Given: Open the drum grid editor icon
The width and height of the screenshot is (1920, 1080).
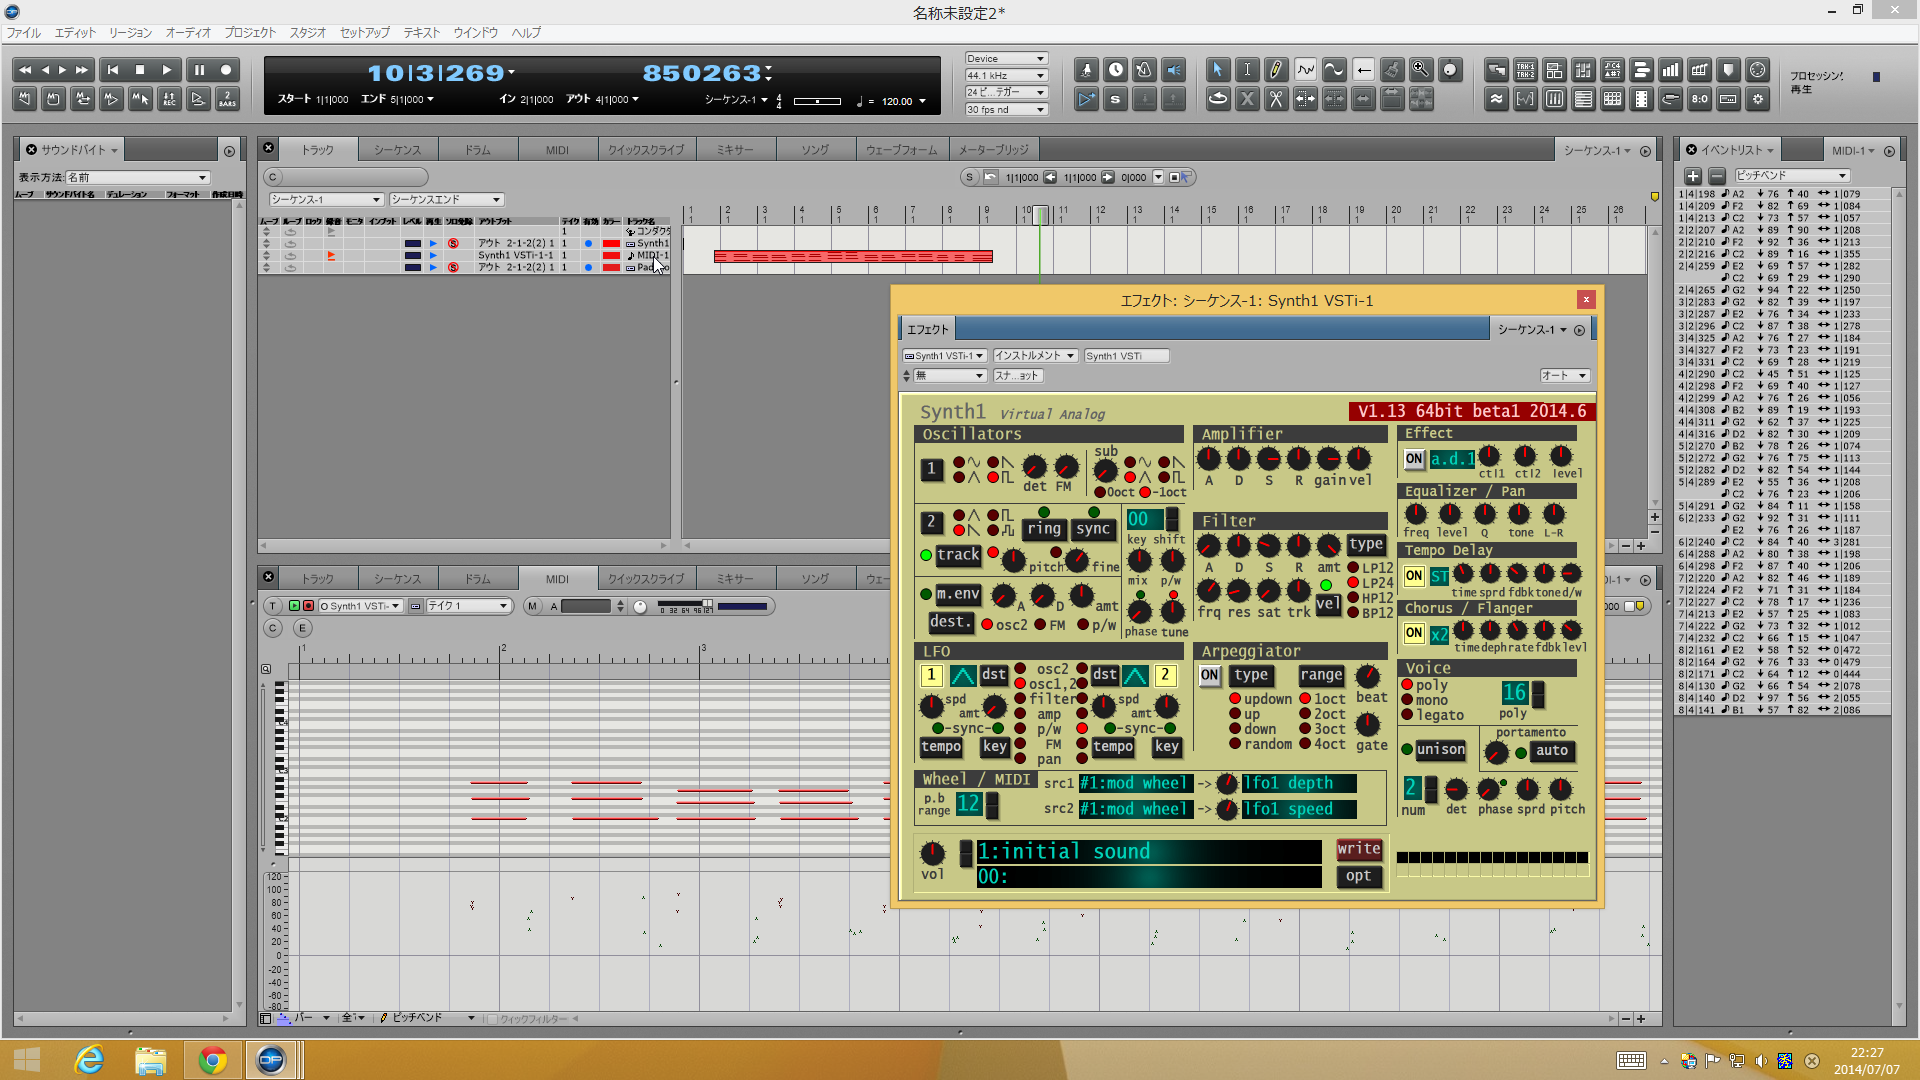Looking at the screenshot, I should pyautogui.click(x=1612, y=99).
